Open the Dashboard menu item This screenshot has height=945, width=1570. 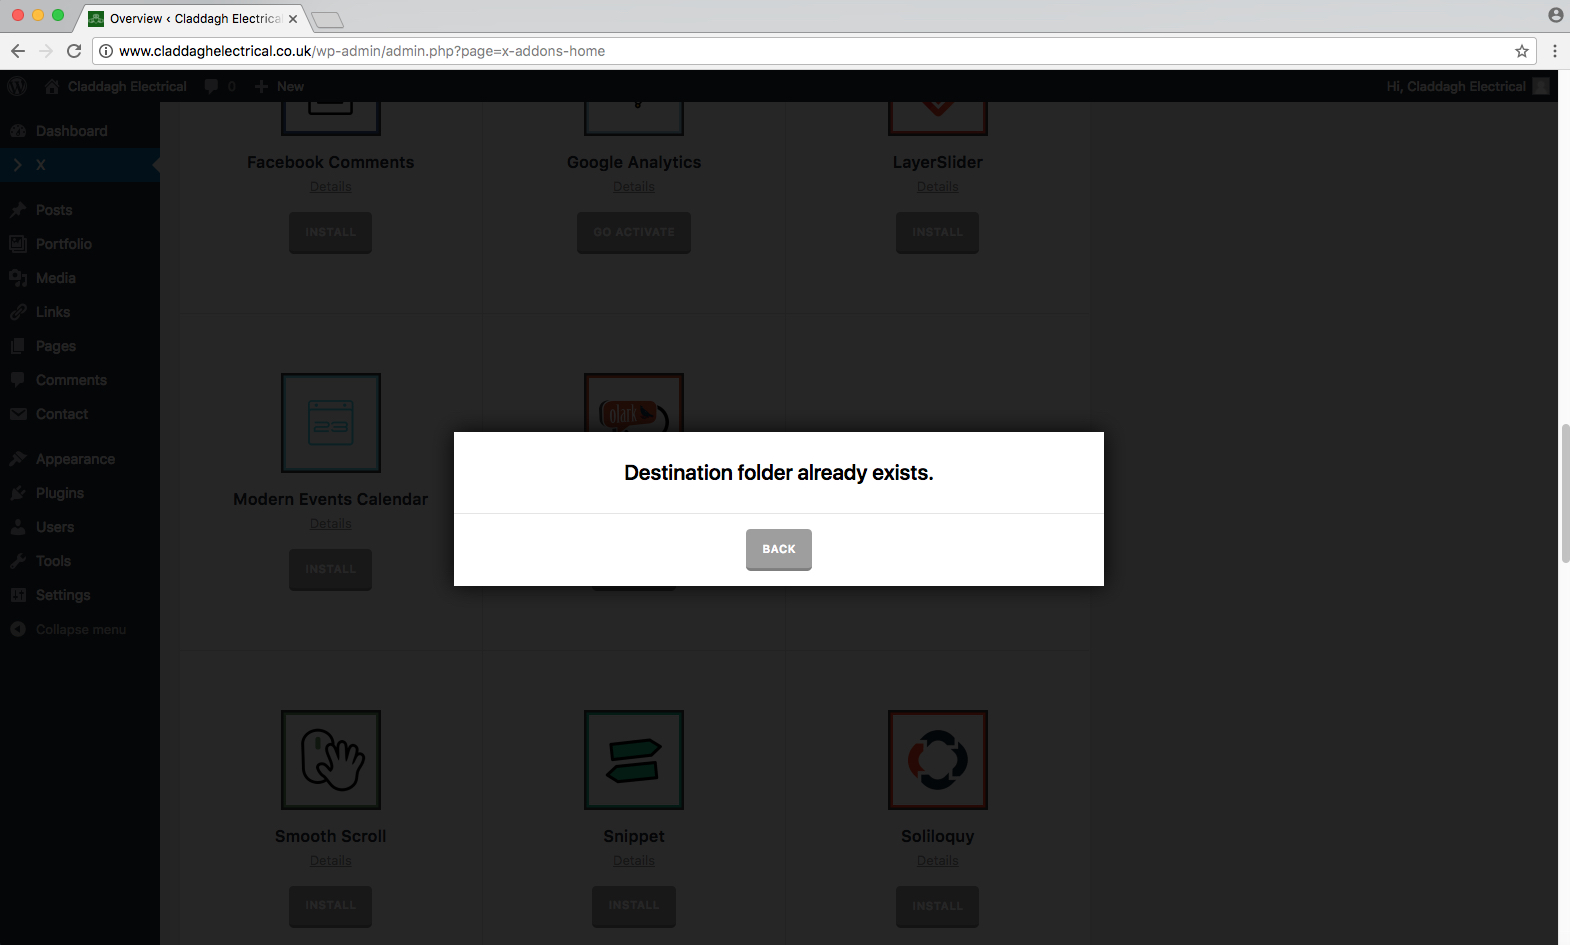pyautogui.click(x=71, y=131)
